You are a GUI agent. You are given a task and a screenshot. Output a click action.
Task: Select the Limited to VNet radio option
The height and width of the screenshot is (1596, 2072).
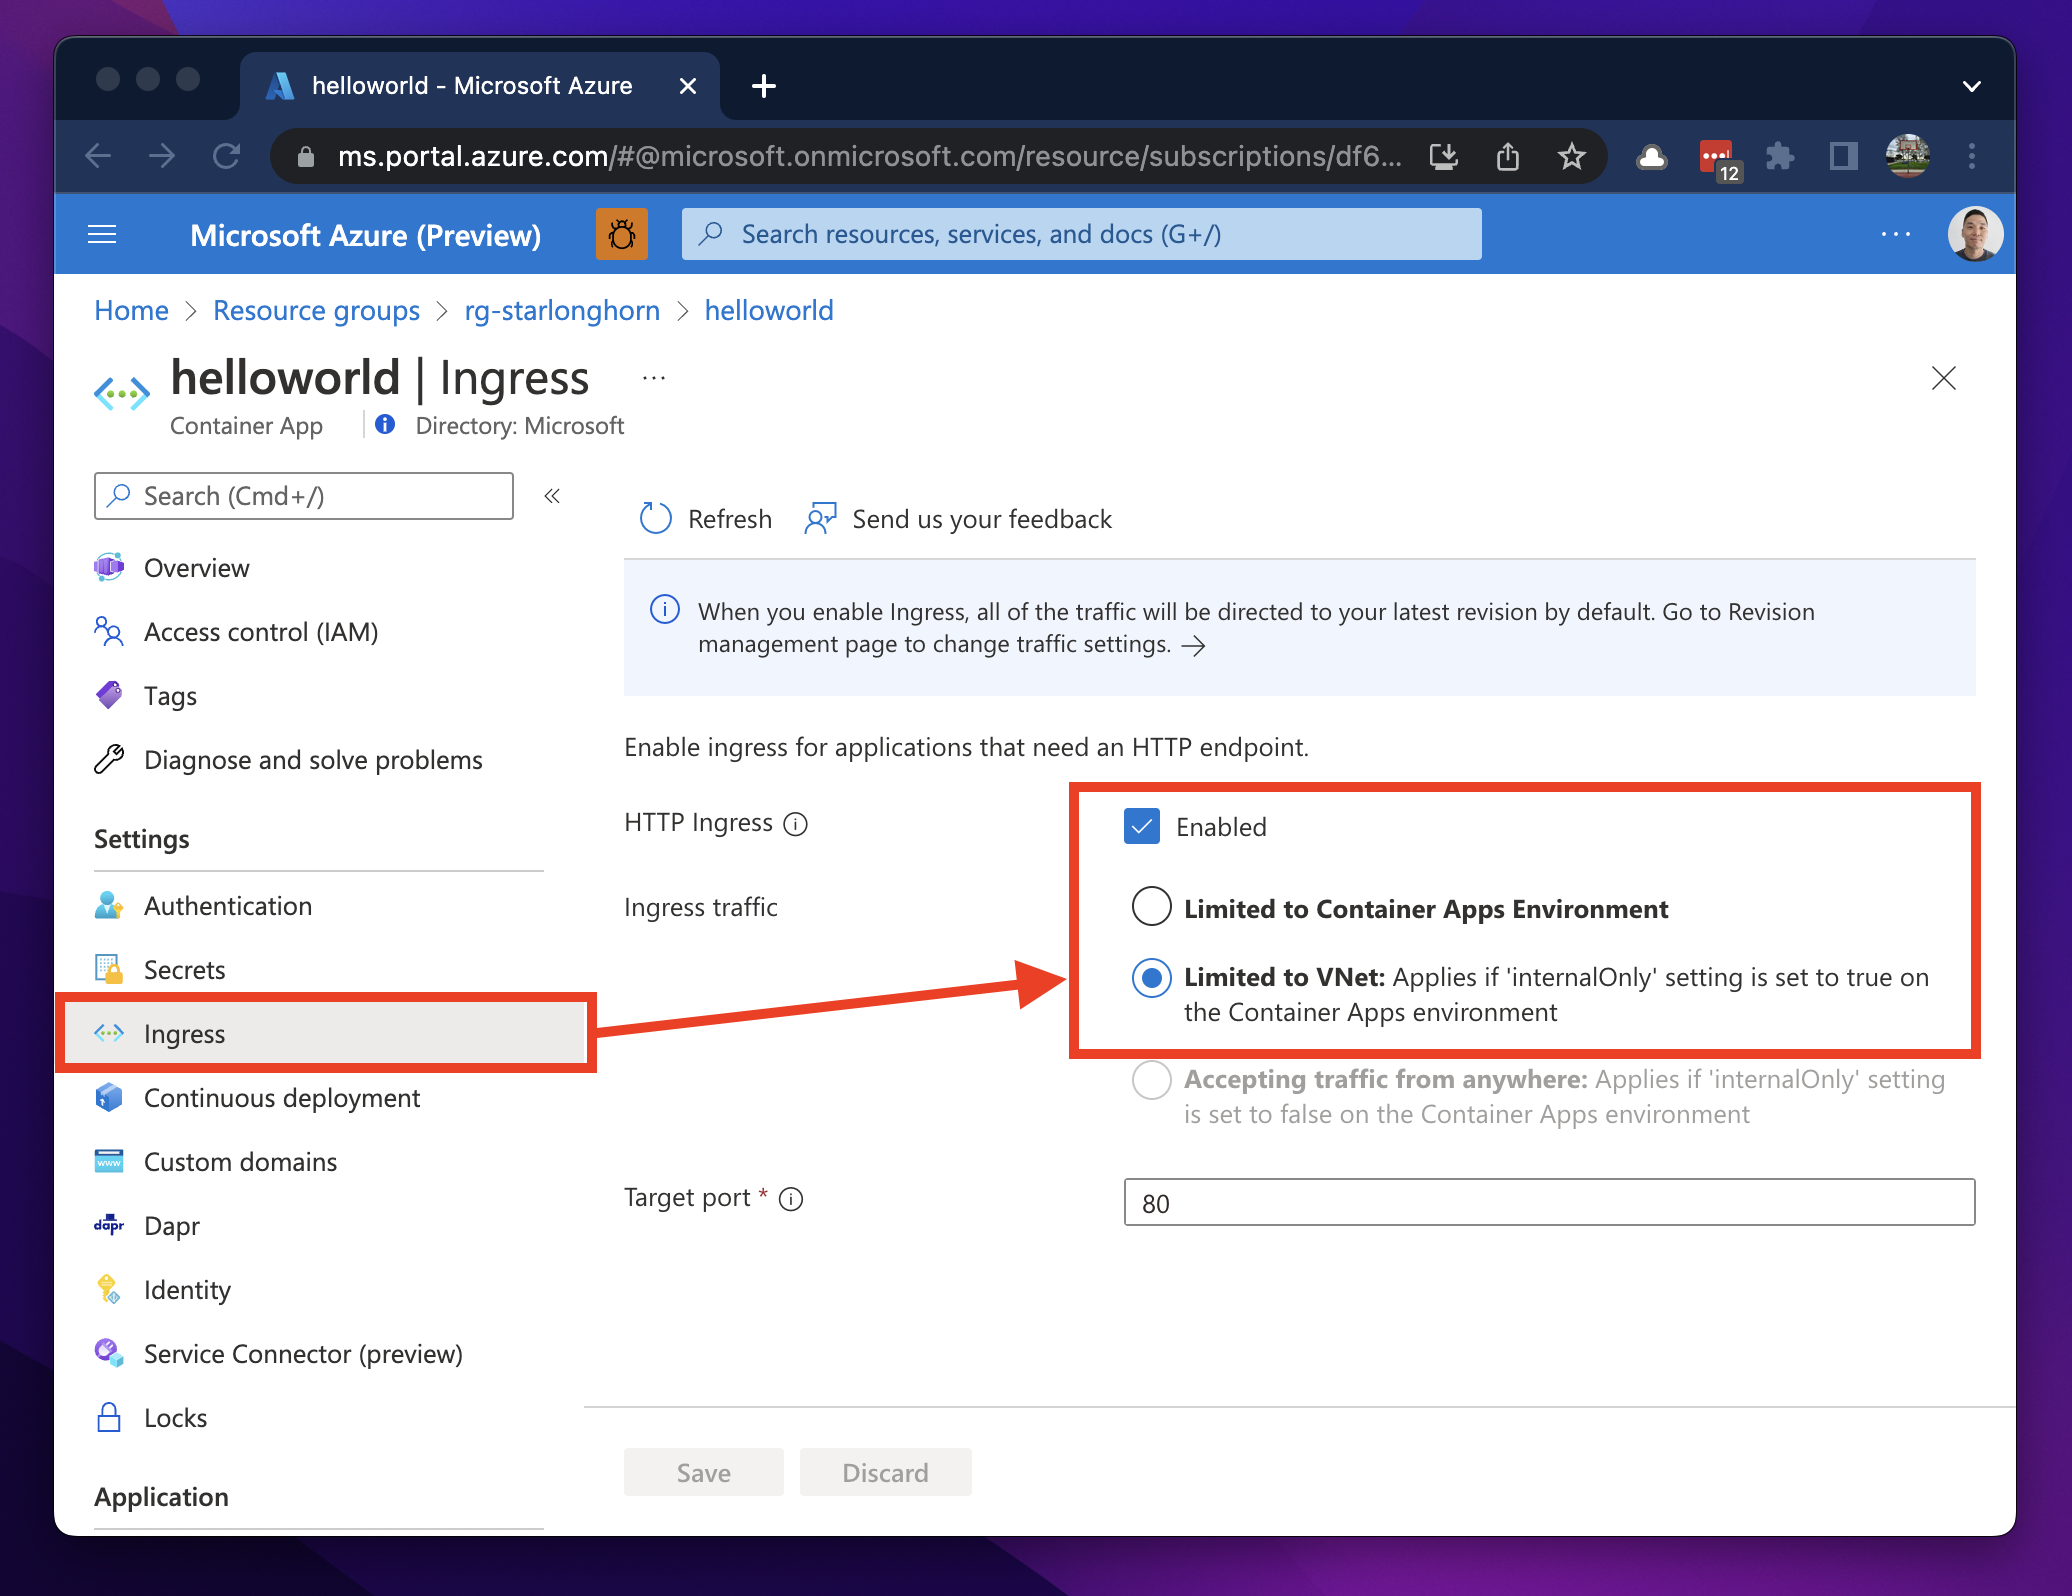click(x=1151, y=977)
